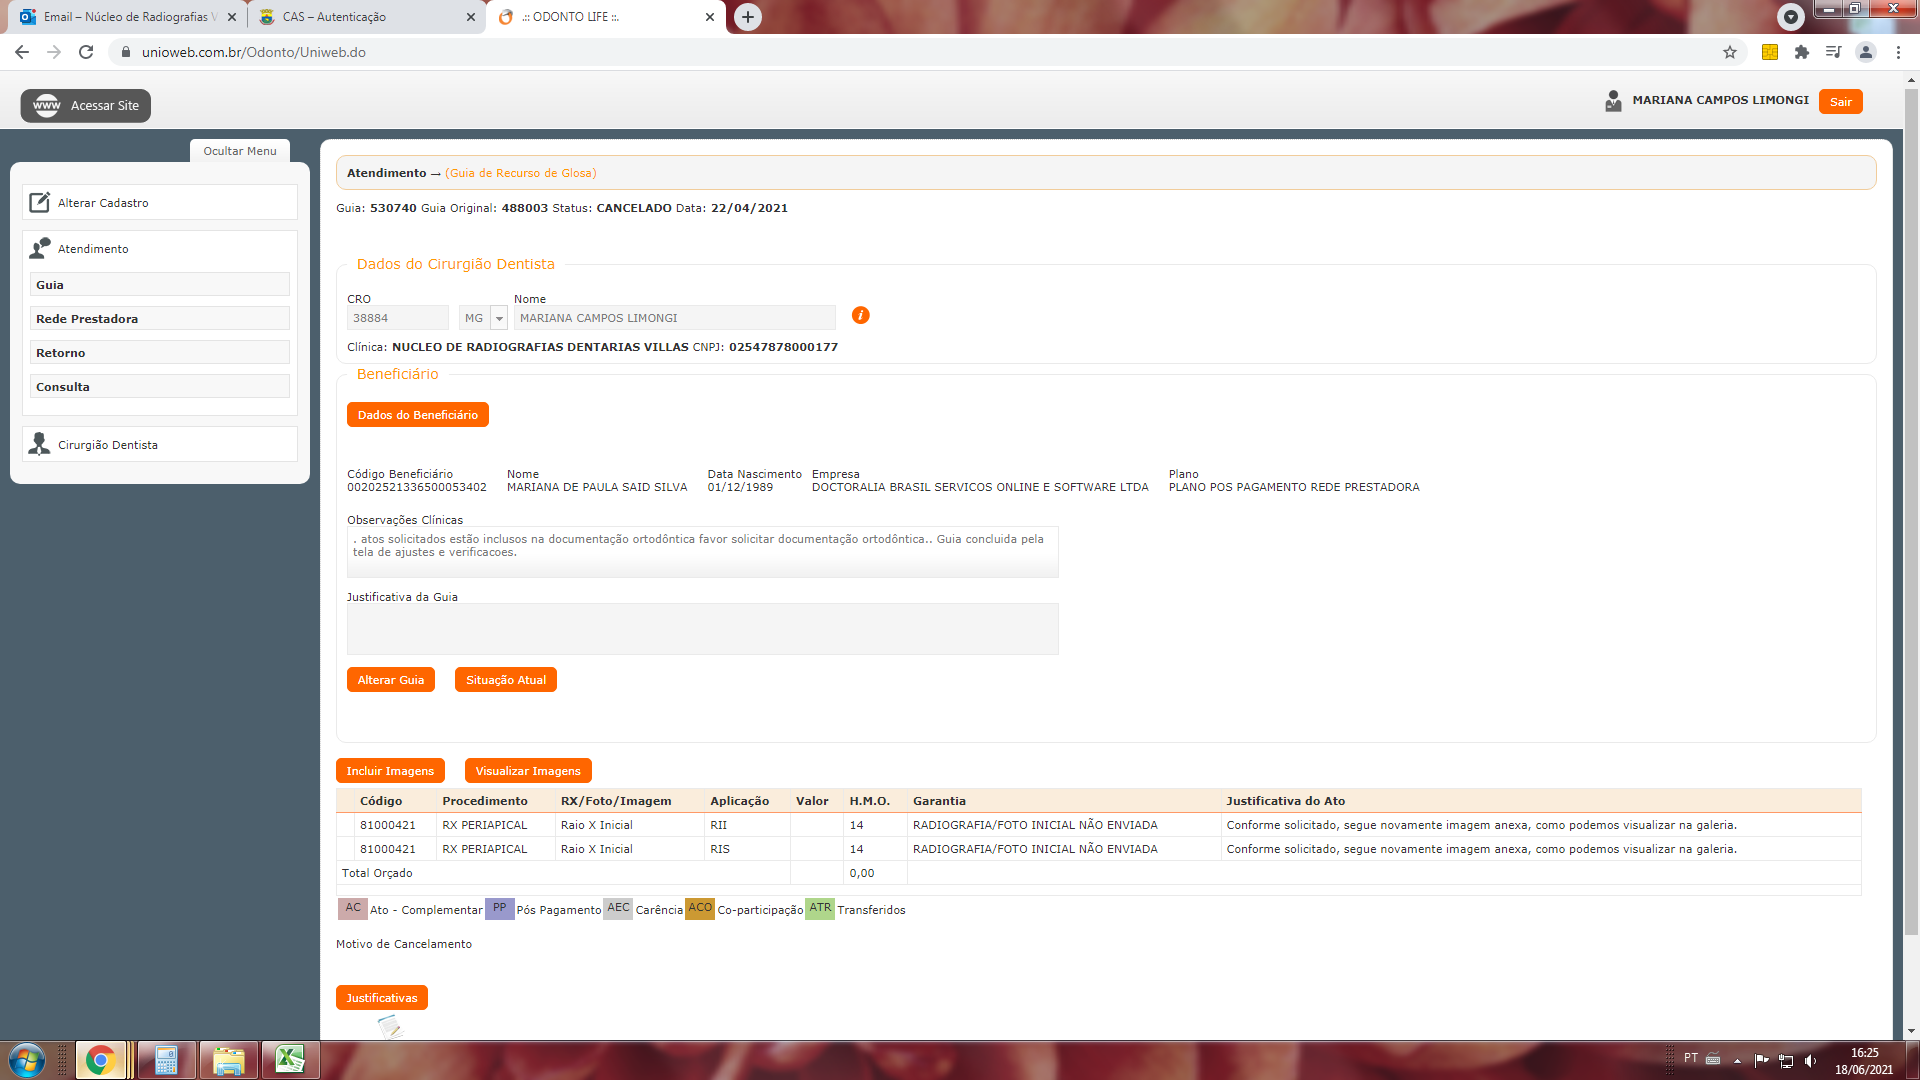Collapse sidebar using Ocultar Menu
The image size is (1920, 1080).
tap(240, 151)
